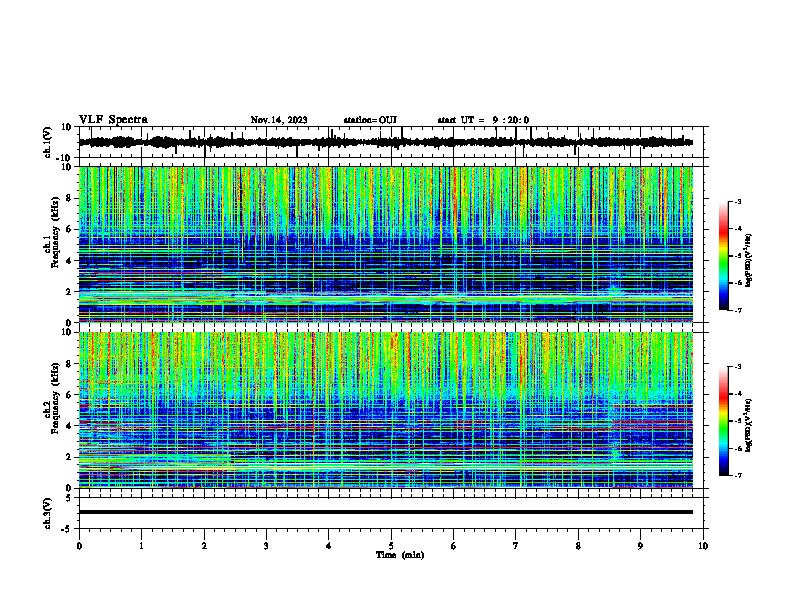Click the '-5' tick on ch.3(V) axis
Screen dimensions: 792x612
tap(68, 529)
